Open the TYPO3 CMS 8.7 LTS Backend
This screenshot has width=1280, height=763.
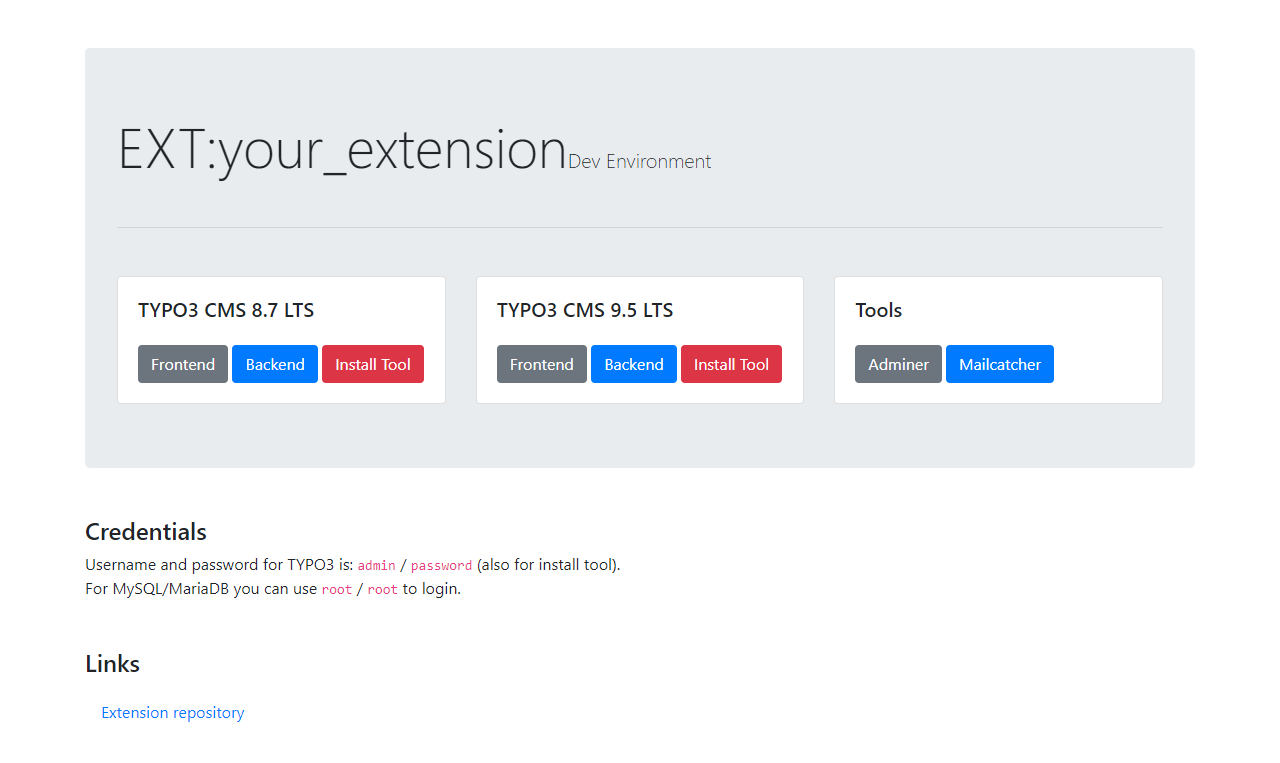pyautogui.click(x=275, y=364)
